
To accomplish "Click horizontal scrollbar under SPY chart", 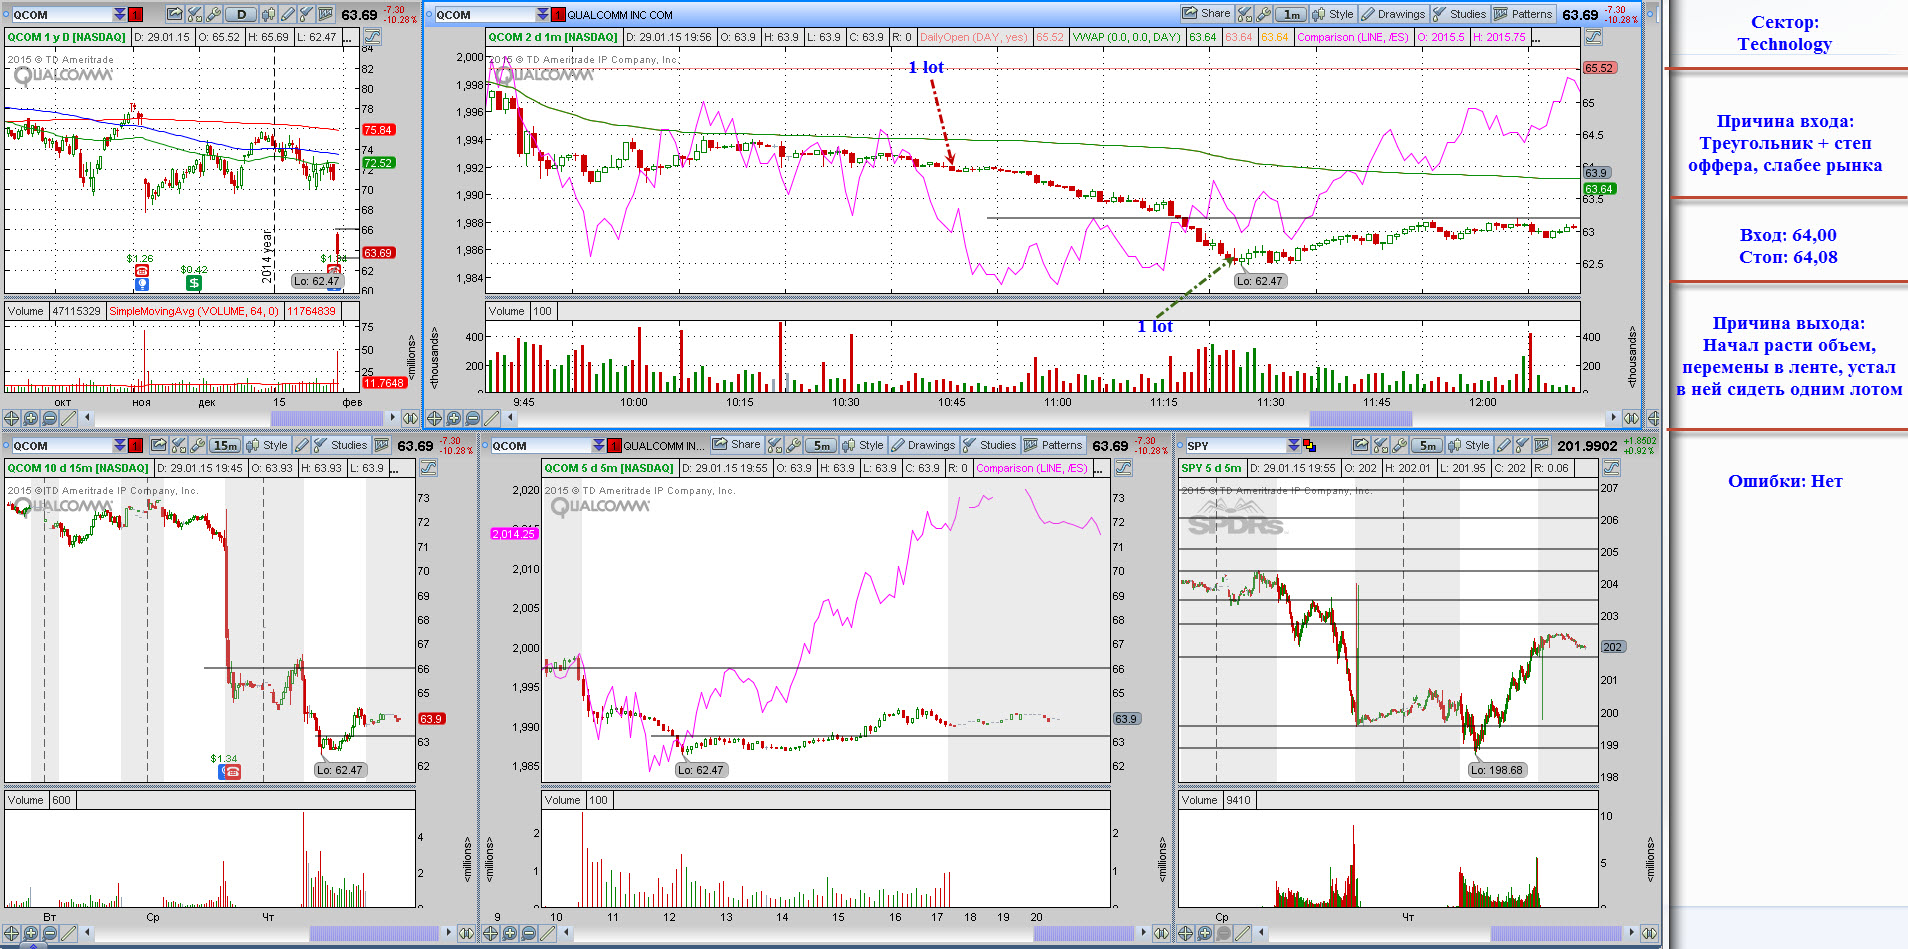I will click(1556, 933).
